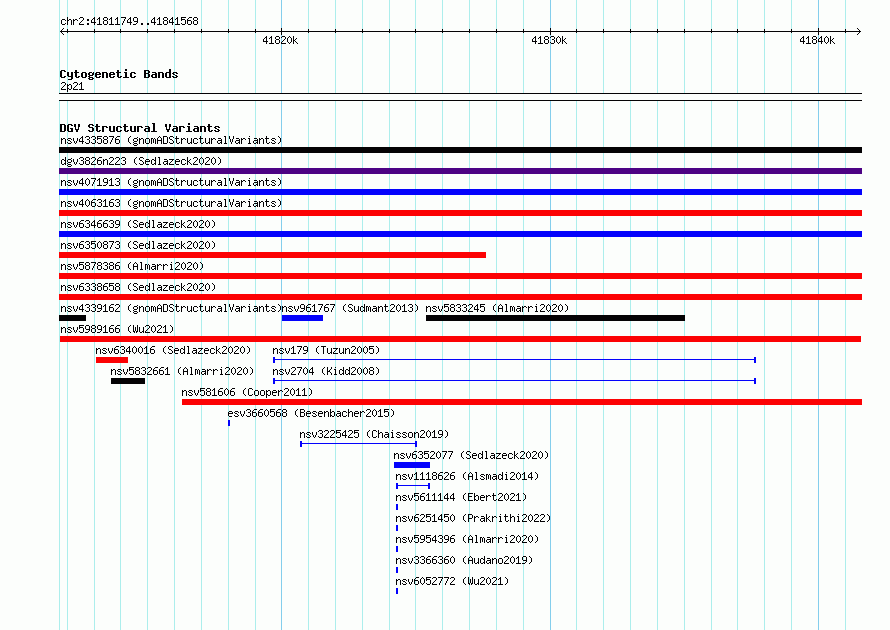Click red bar under nsv4063163
This screenshot has width=890, height=630.
pos(460,213)
